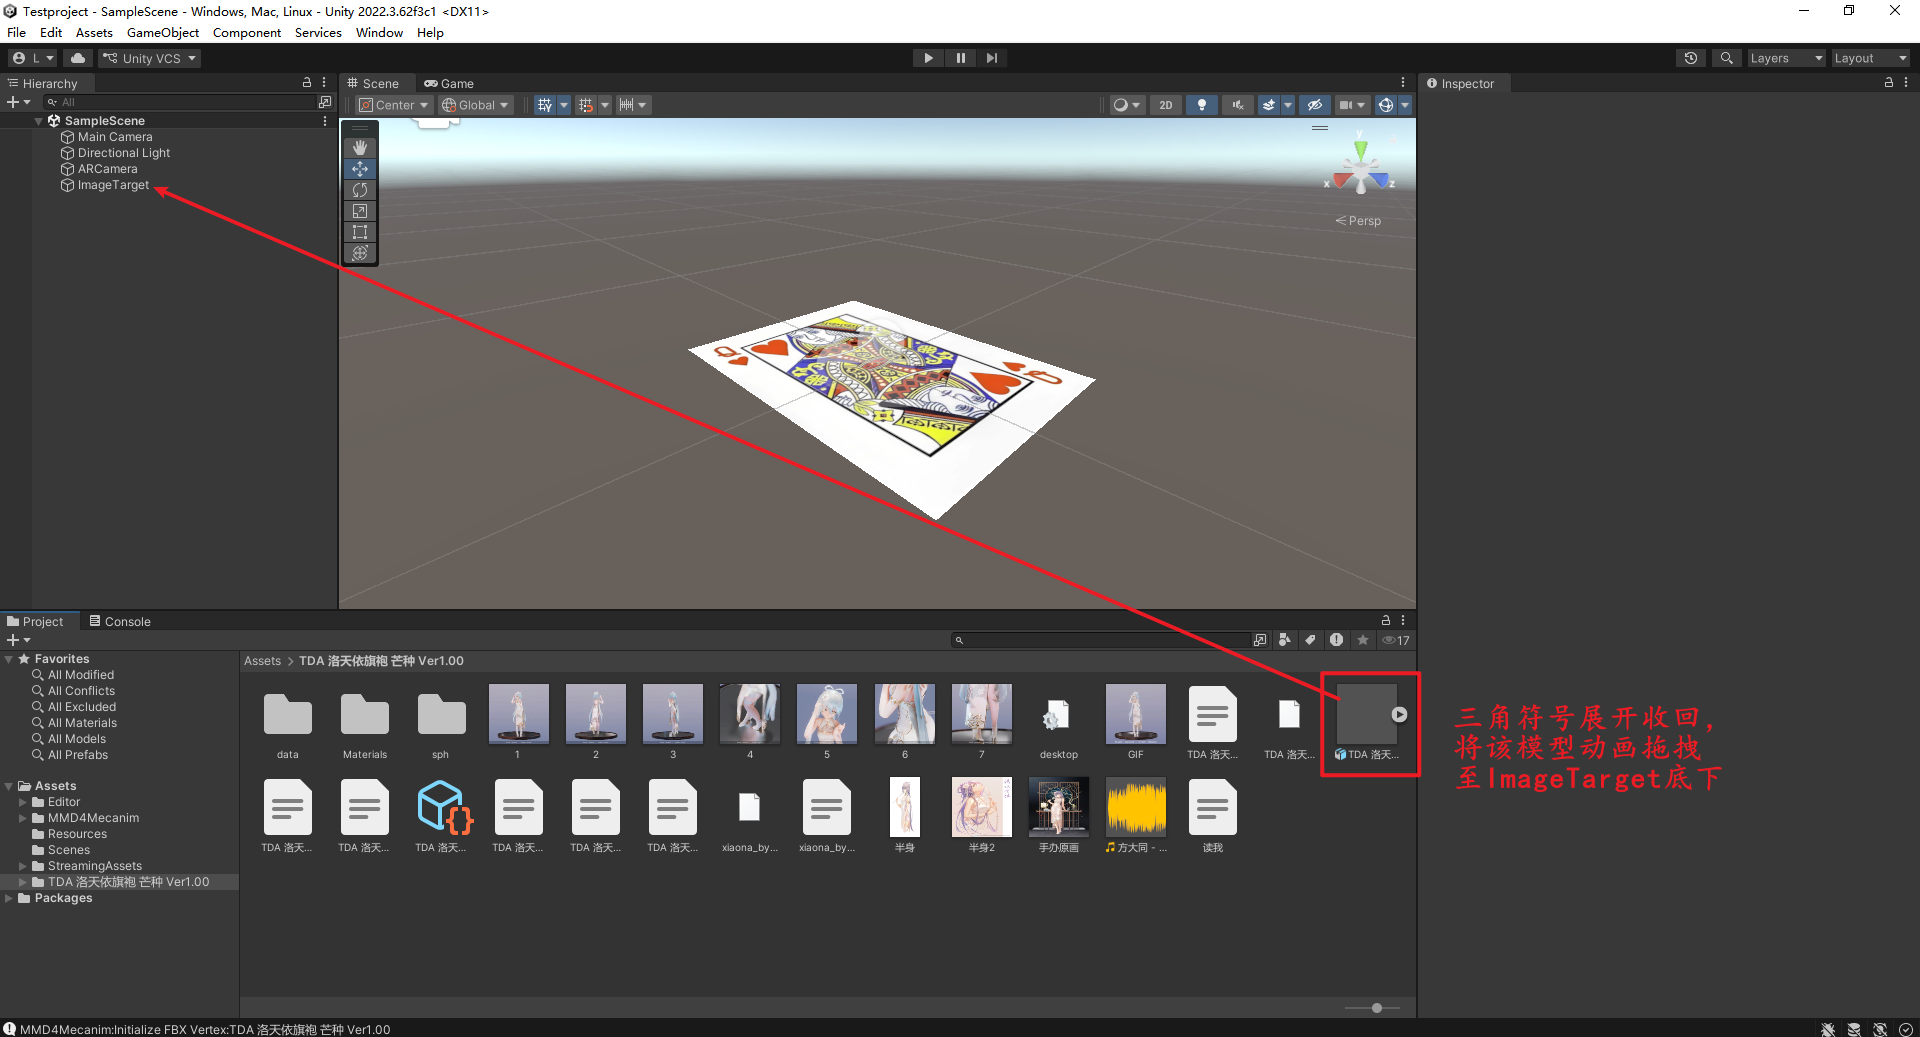The height and width of the screenshot is (1037, 1920).
Task: Toggle grid snapping in Scene toolbar
Action: point(586,105)
